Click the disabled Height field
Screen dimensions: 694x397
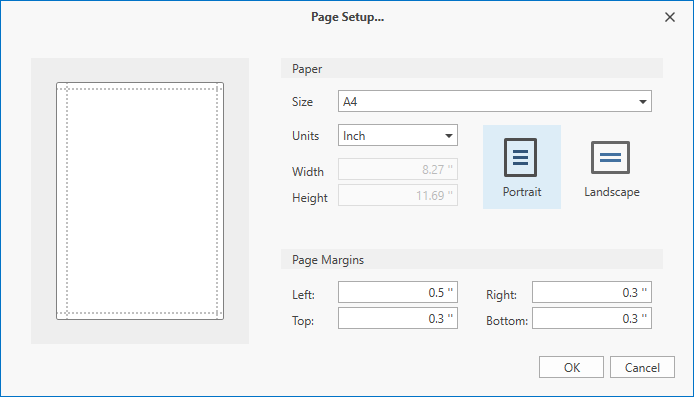click(x=397, y=195)
